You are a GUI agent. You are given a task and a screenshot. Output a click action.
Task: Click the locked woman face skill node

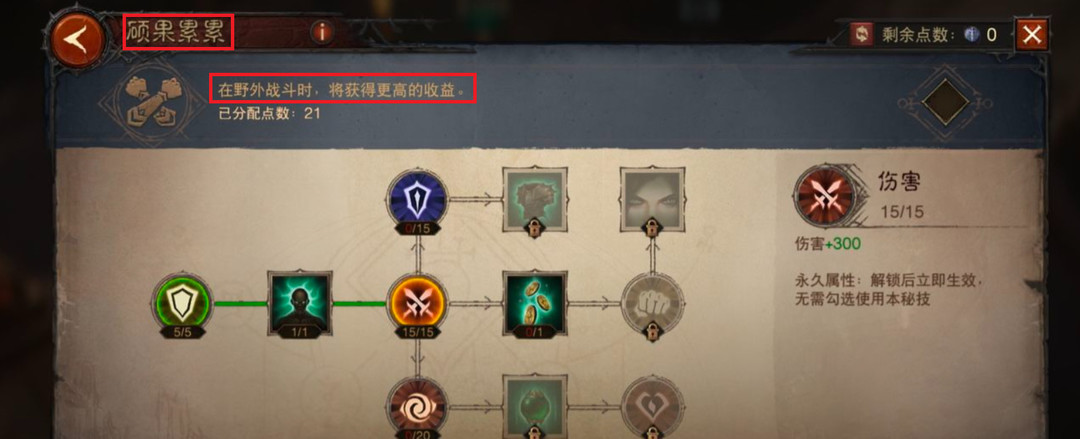tap(652, 200)
